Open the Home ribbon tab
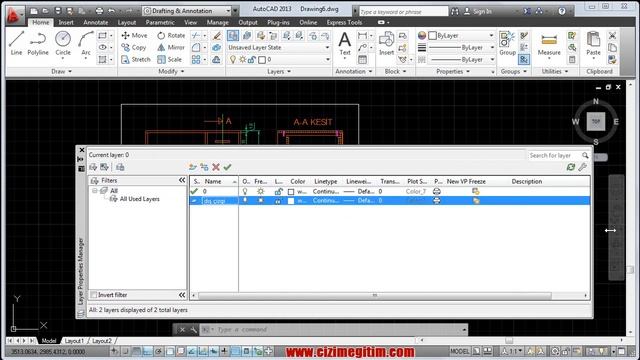640x360 pixels. (x=41, y=22)
